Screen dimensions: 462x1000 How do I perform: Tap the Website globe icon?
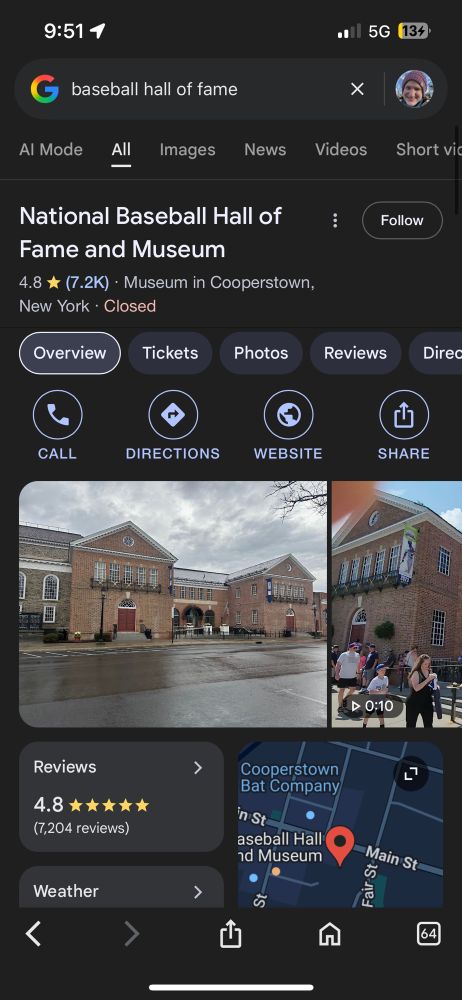click(288, 415)
